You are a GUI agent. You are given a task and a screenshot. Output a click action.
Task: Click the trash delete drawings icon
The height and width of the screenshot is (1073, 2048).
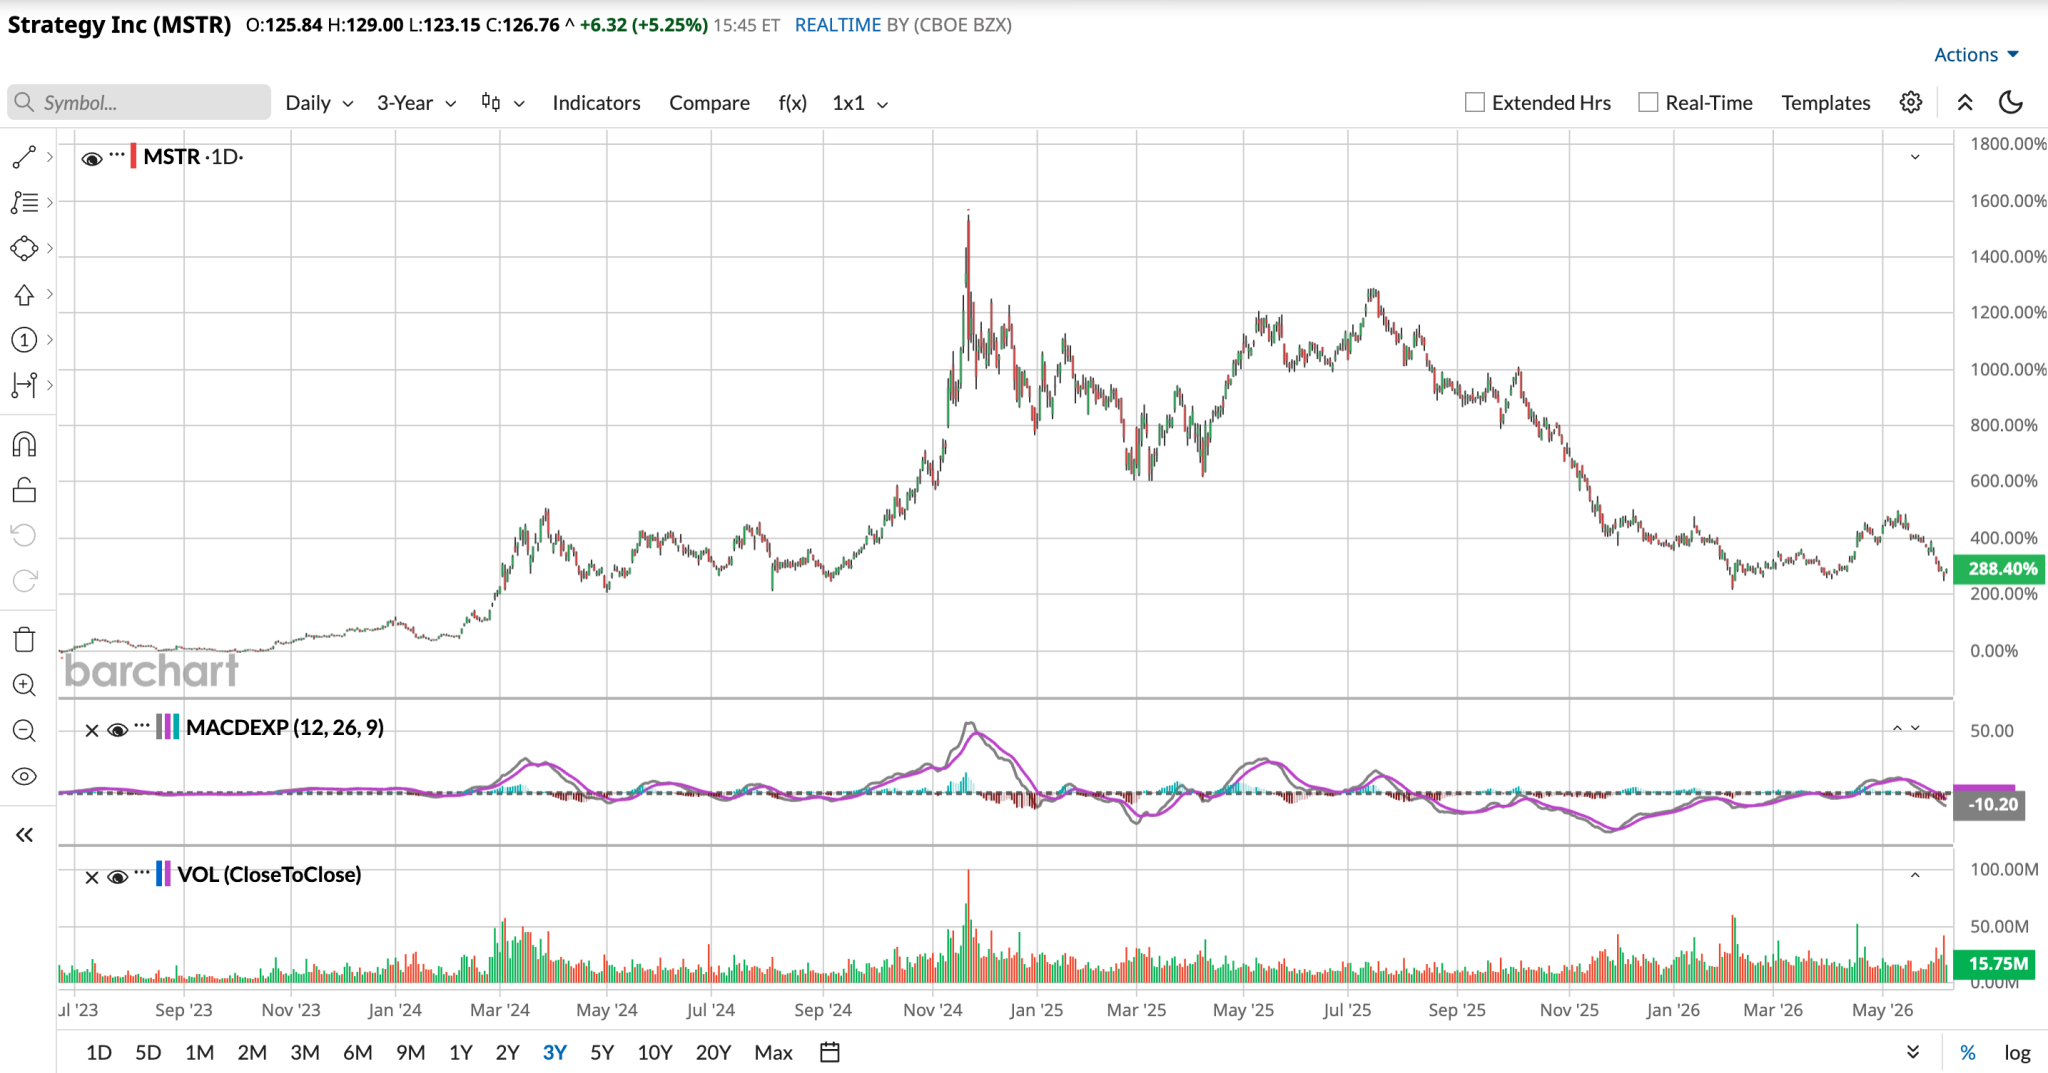(x=24, y=640)
